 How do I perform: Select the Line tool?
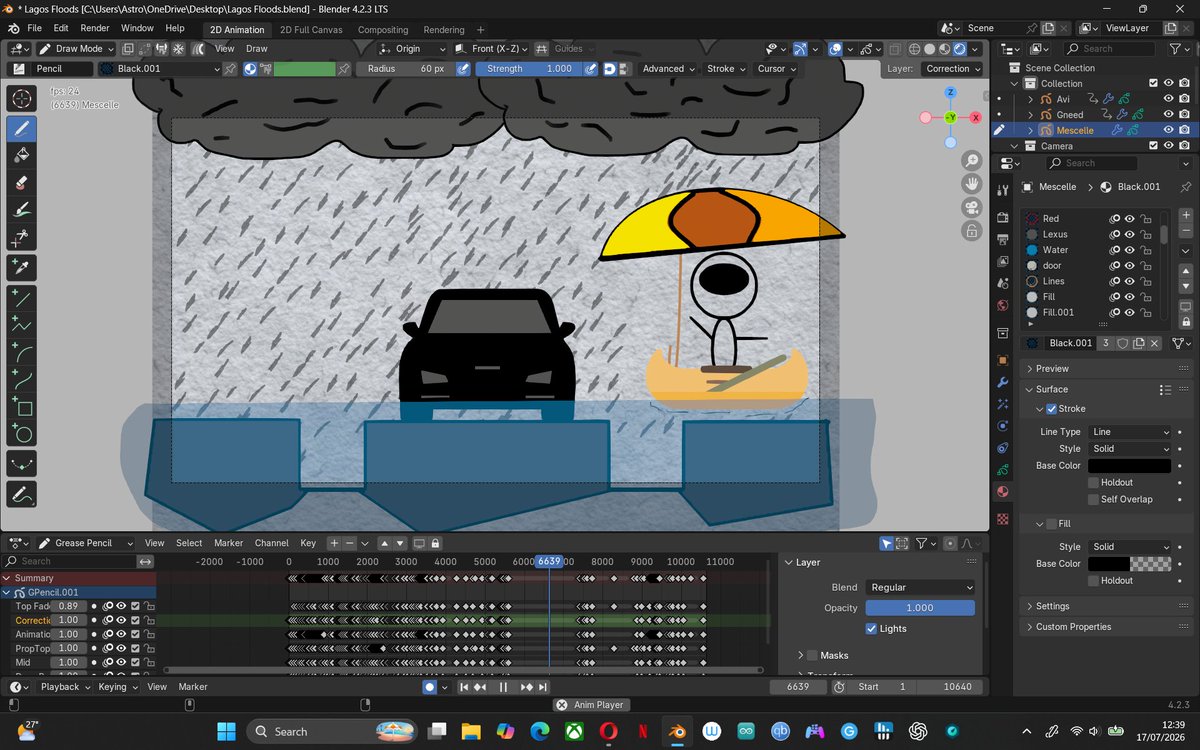pos(22,298)
